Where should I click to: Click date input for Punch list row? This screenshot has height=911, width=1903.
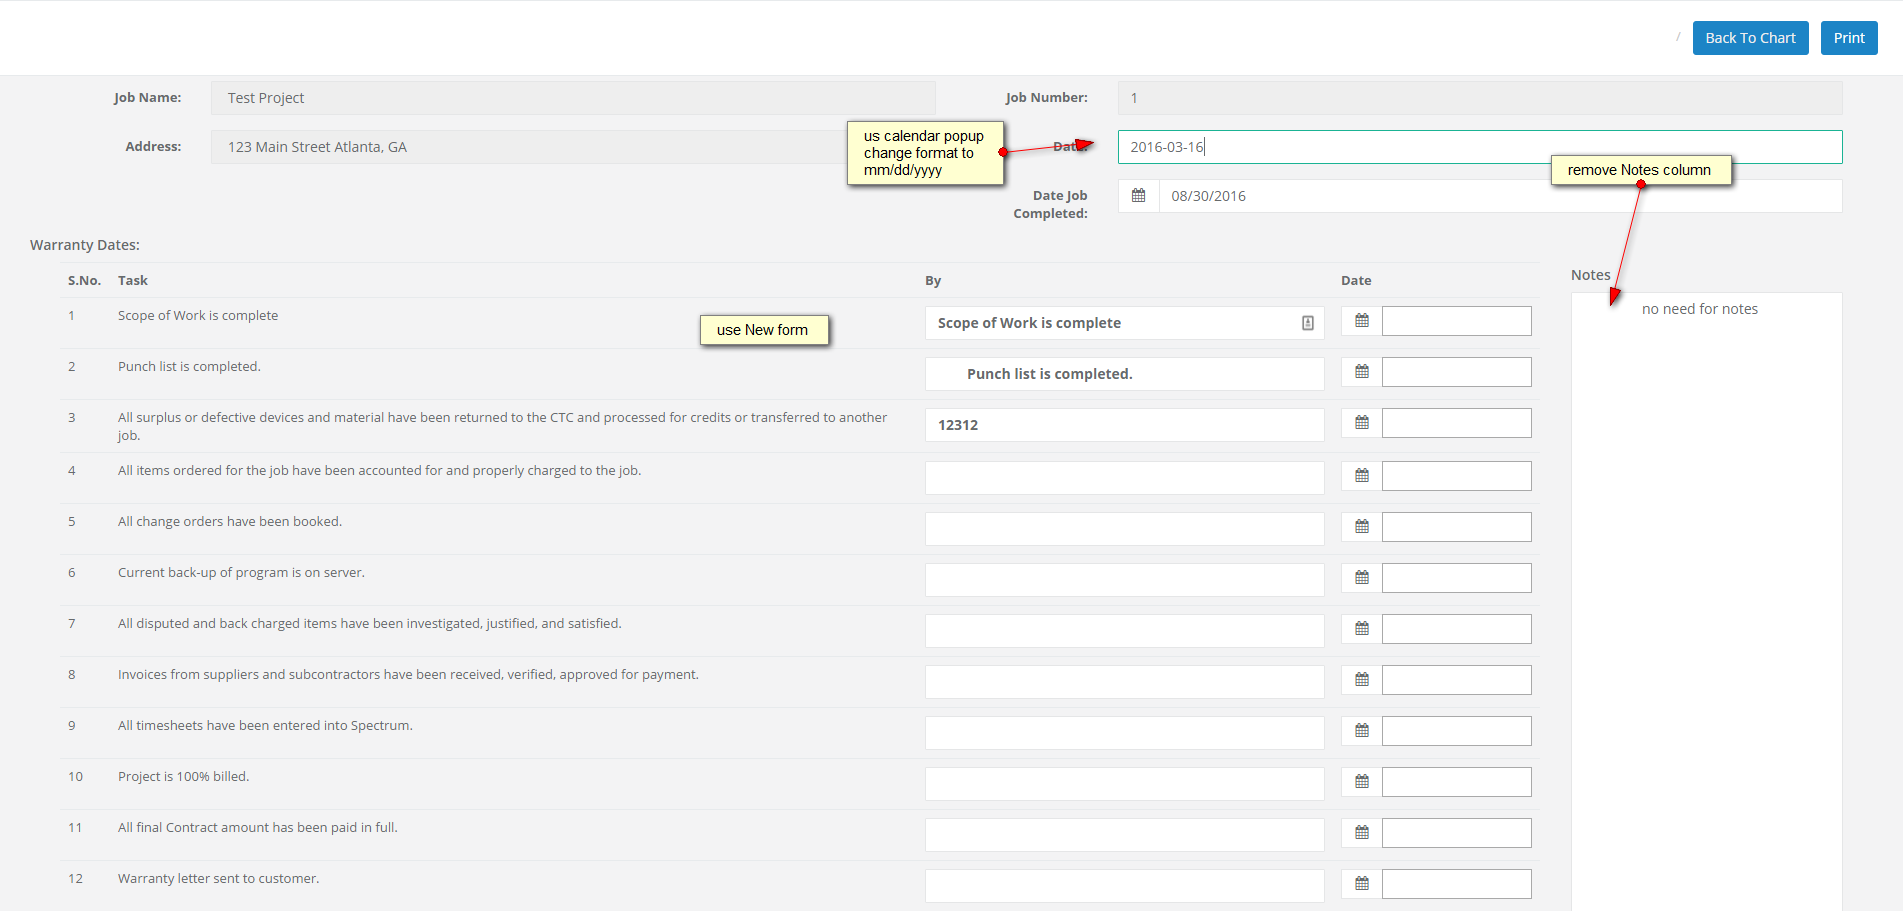pos(1456,372)
